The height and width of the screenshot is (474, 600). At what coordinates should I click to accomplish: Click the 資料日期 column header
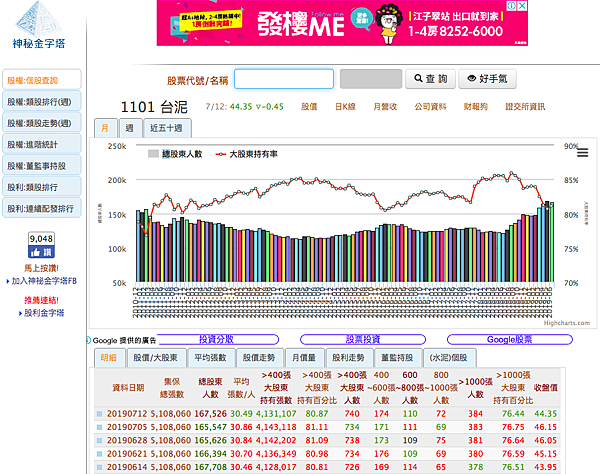pyautogui.click(x=128, y=388)
